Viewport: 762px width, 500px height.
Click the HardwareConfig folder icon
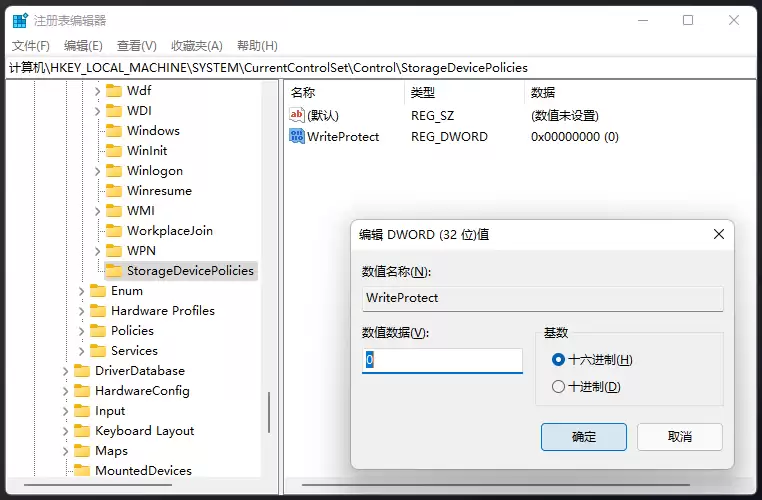[82, 391]
